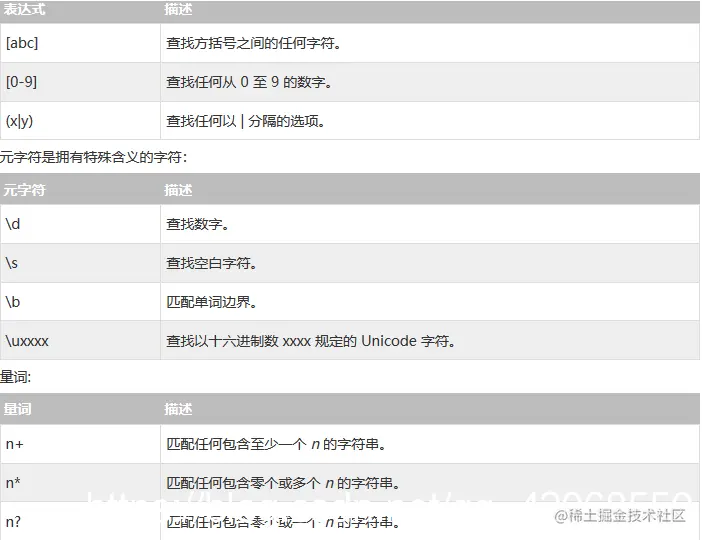702x540 pixels.
Task: Select description '查找空白字符。'
Action: pyautogui.click(x=211, y=263)
